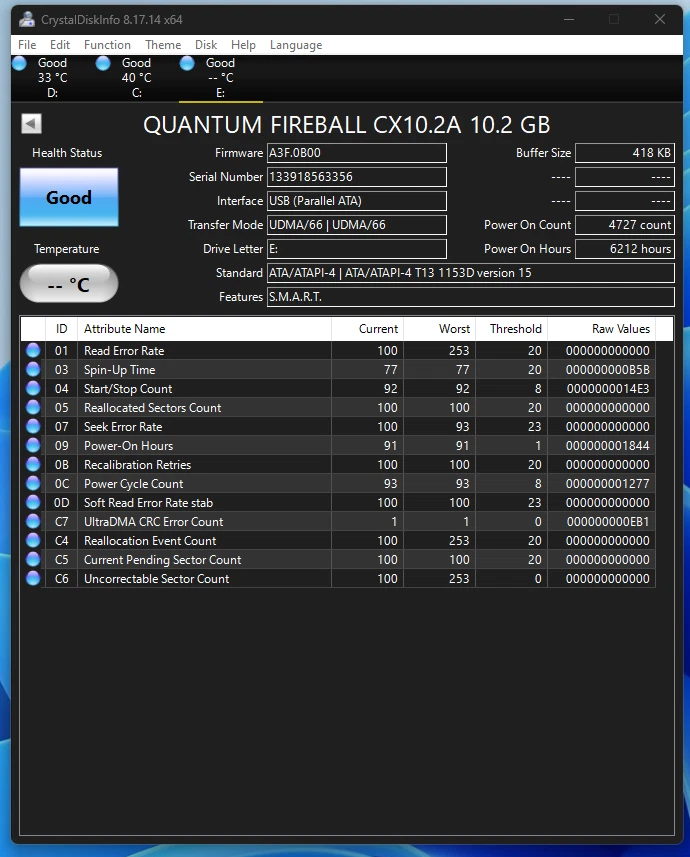Click raw value 0000000014E3

(x=607, y=389)
